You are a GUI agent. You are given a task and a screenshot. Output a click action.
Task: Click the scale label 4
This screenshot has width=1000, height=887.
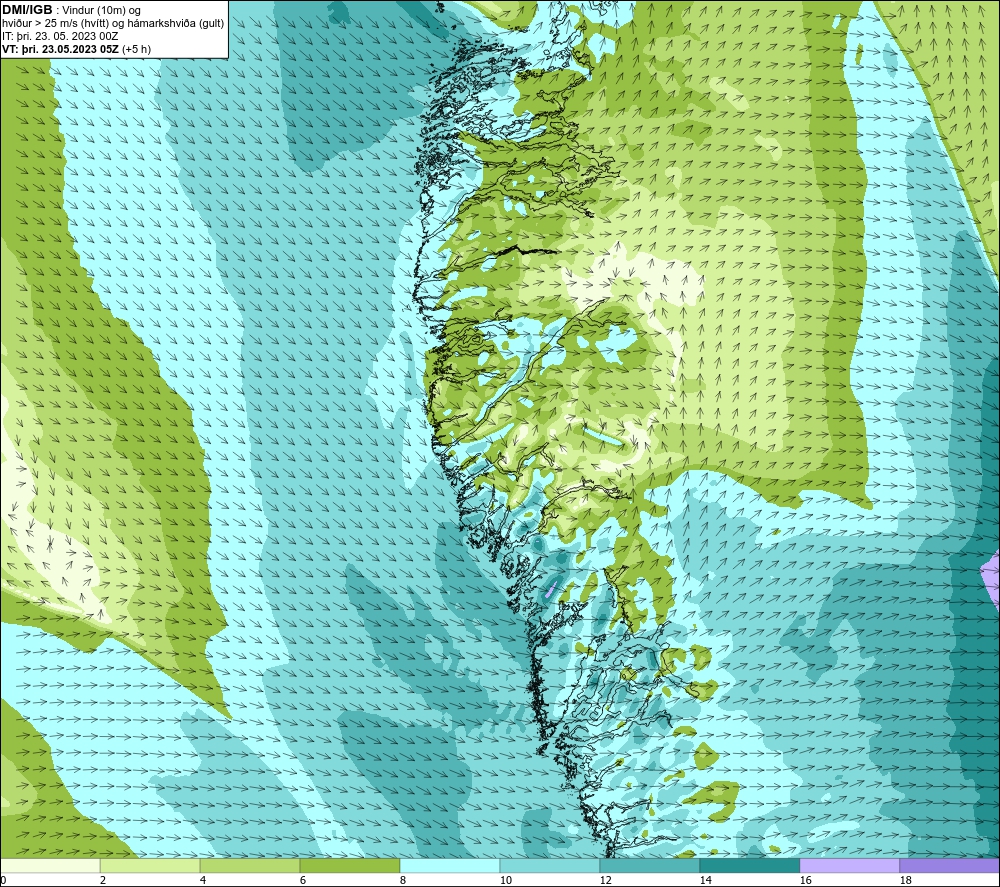(x=203, y=880)
